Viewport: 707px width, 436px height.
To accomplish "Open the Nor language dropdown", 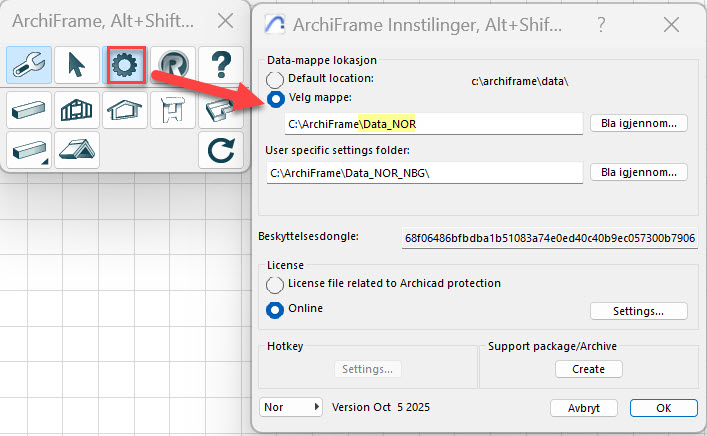I will pyautogui.click(x=292, y=407).
